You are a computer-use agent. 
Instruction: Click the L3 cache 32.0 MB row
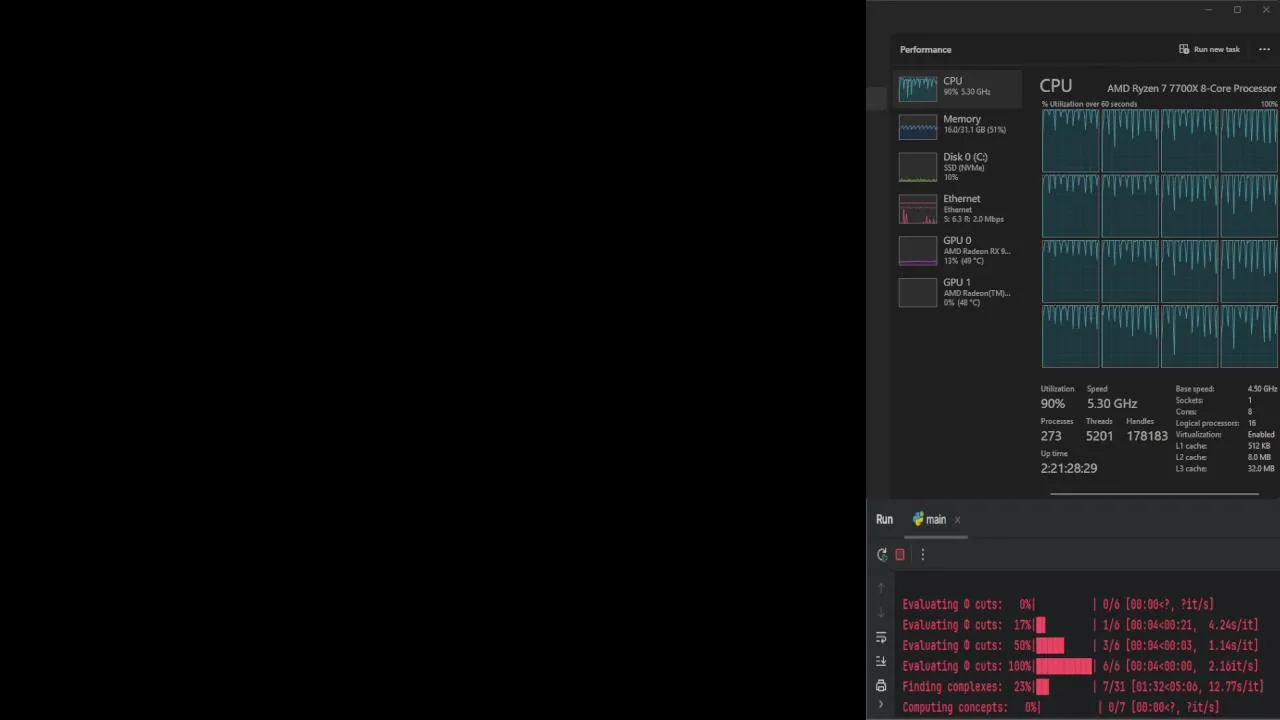pos(1226,469)
